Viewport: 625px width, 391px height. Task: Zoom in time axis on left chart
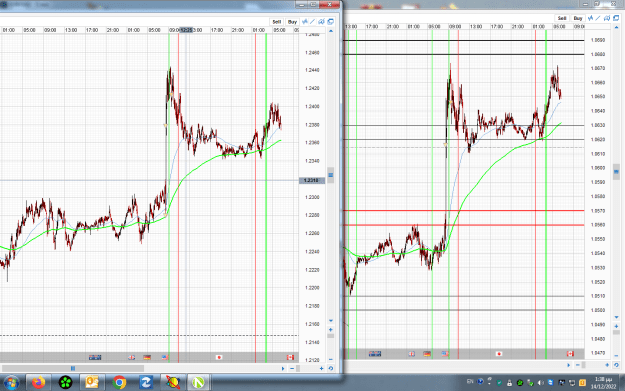pos(322,369)
